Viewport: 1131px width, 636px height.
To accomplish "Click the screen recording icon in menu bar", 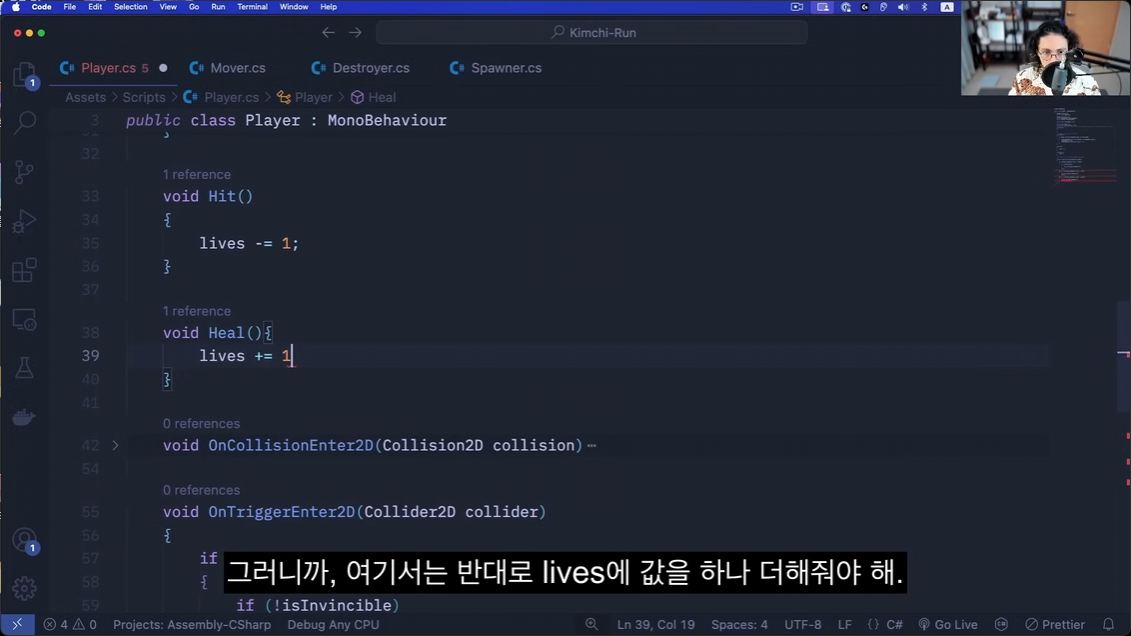I will pyautogui.click(x=797, y=6).
